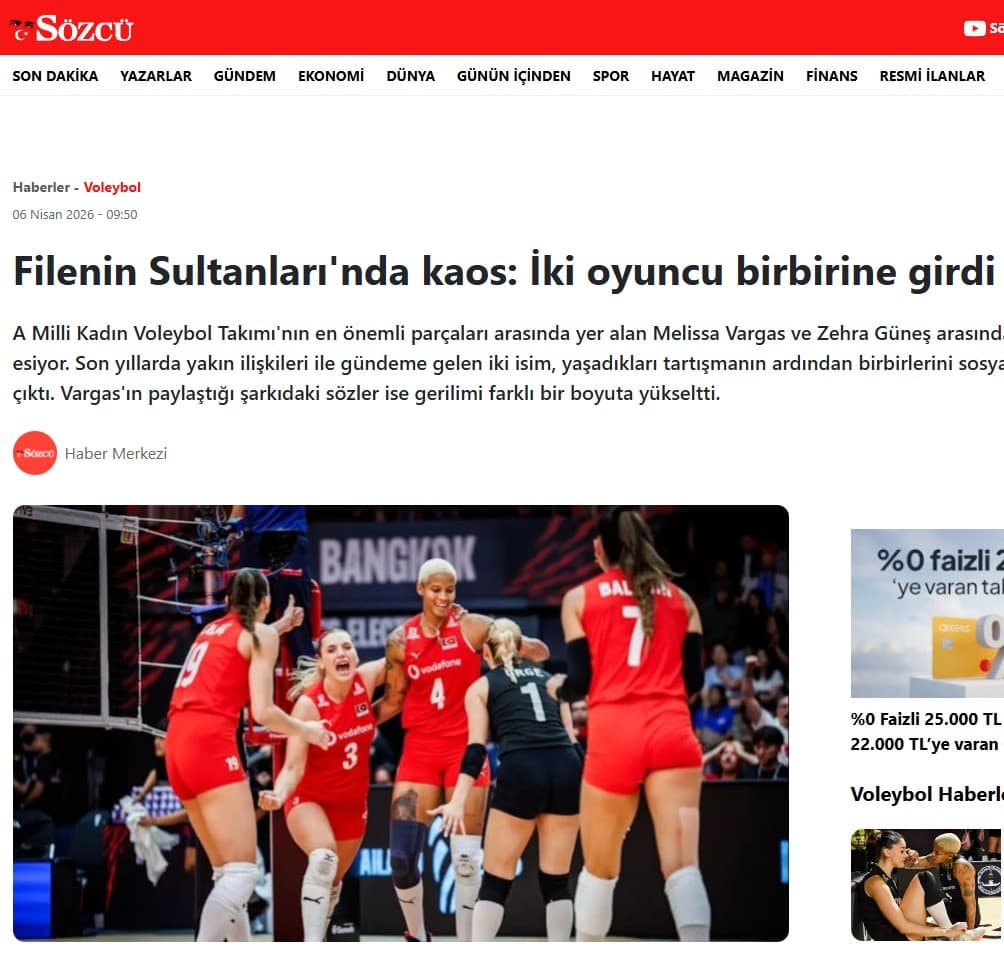Open Günün İçinden menu item
The height and width of the screenshot is (954, 1004).
pos(514,76)
